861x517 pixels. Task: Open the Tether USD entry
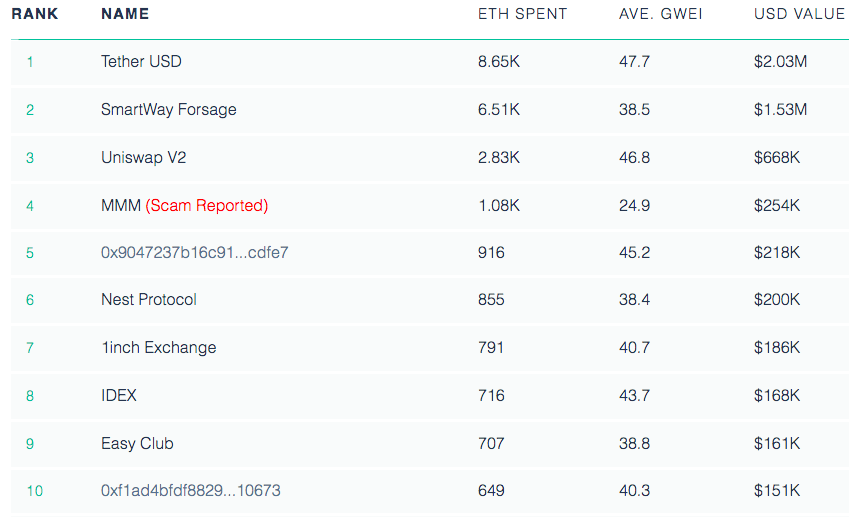pos(141,62)
